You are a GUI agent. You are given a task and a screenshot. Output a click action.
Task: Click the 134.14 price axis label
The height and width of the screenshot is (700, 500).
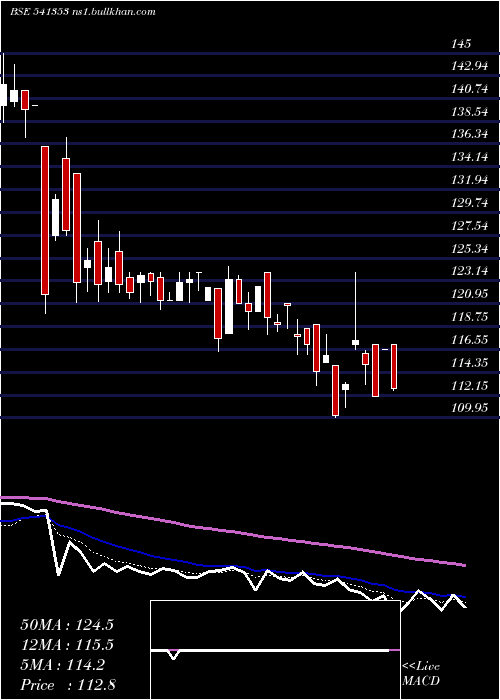(x=470, y=157)
